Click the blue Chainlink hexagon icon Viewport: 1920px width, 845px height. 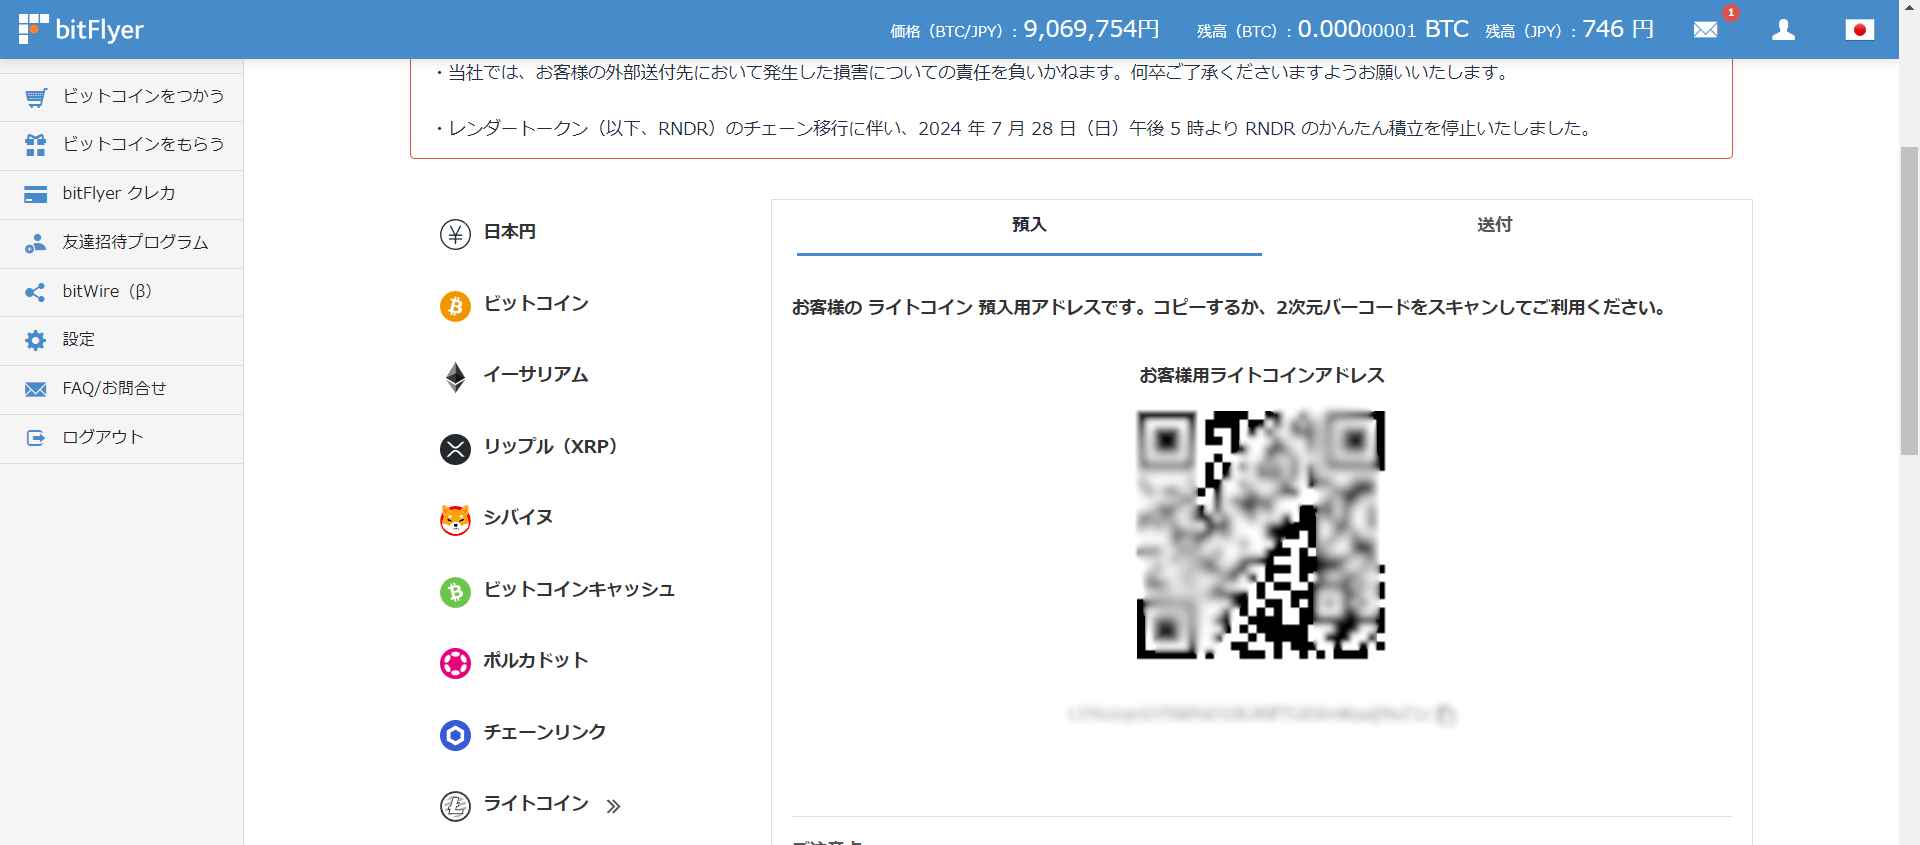pos(455,735)
